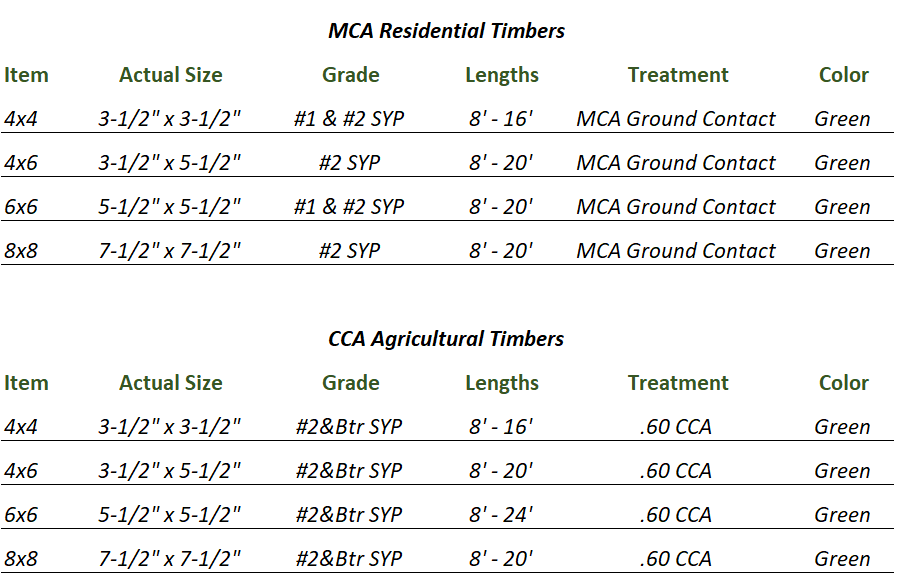Select the Item header in MCA table
The width and height of the screenshot is (916, 576).
coord(26,75)
